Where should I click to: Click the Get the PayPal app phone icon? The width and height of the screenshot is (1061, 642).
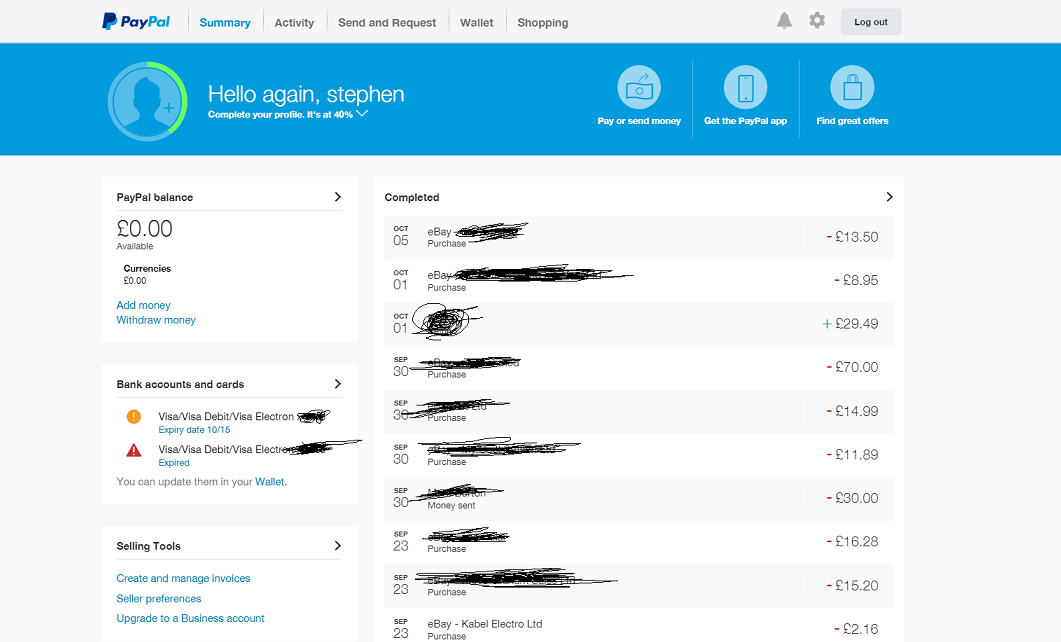point(745,87)
